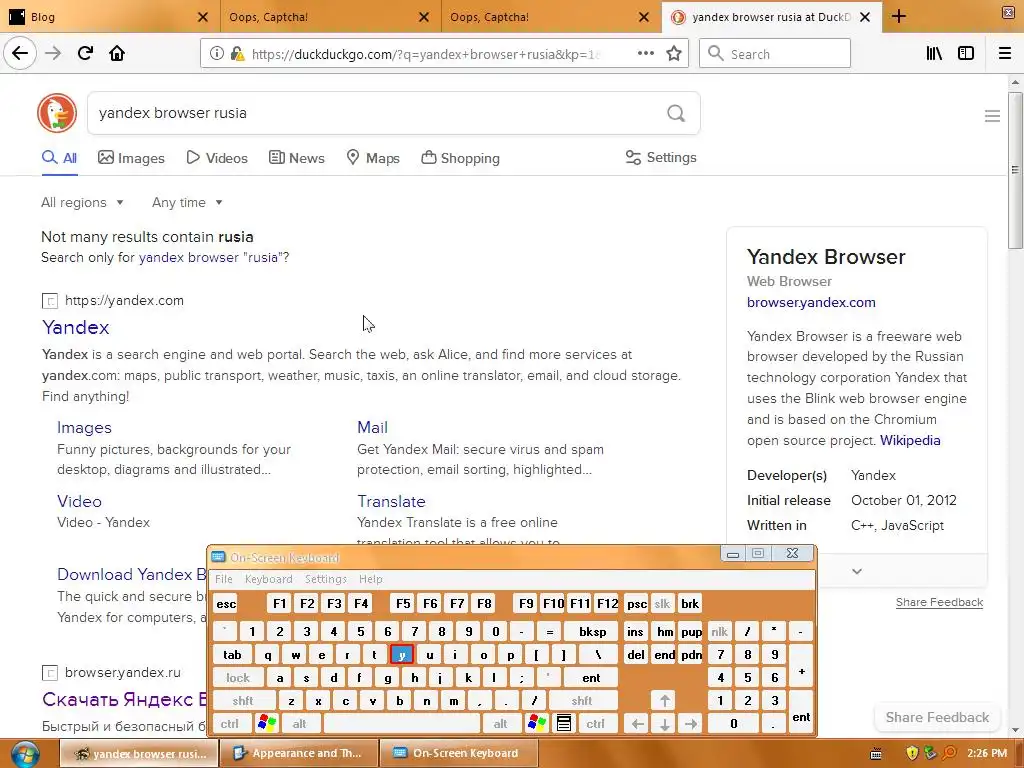The image size is (1024, 768).
Task: Switch to the Images search tab
Action: pyautogui.click(x=131, y=158)
